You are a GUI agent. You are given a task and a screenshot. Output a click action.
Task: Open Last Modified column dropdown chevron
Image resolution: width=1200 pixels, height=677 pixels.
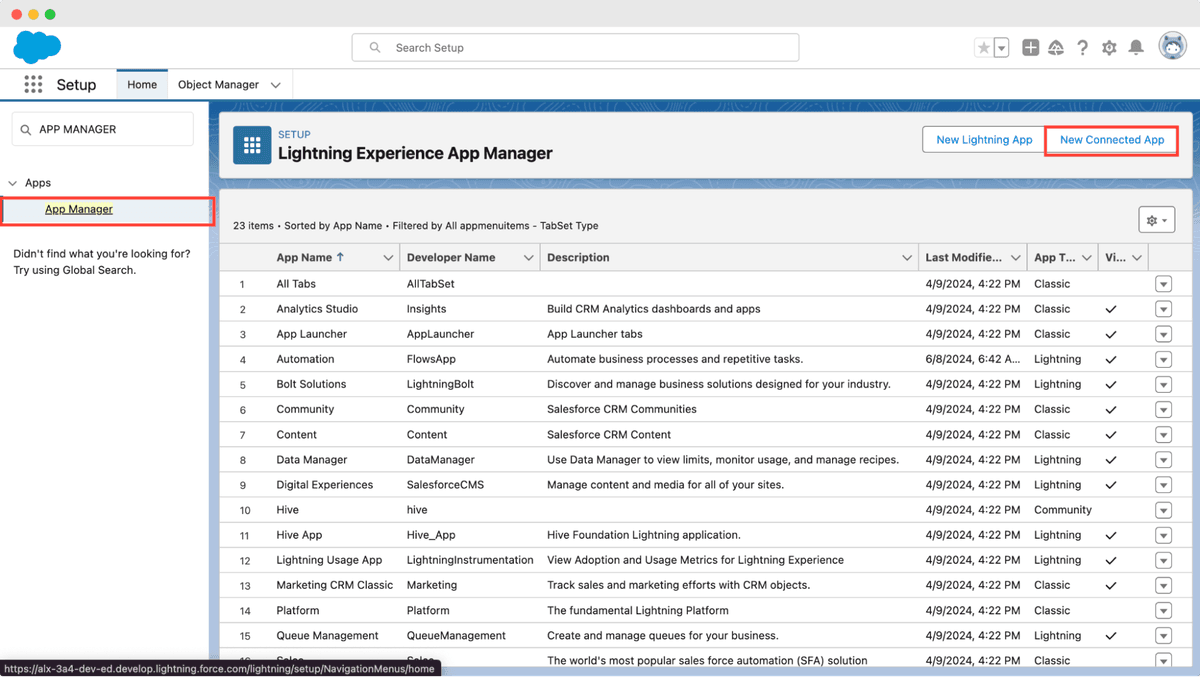(1016, 258)
